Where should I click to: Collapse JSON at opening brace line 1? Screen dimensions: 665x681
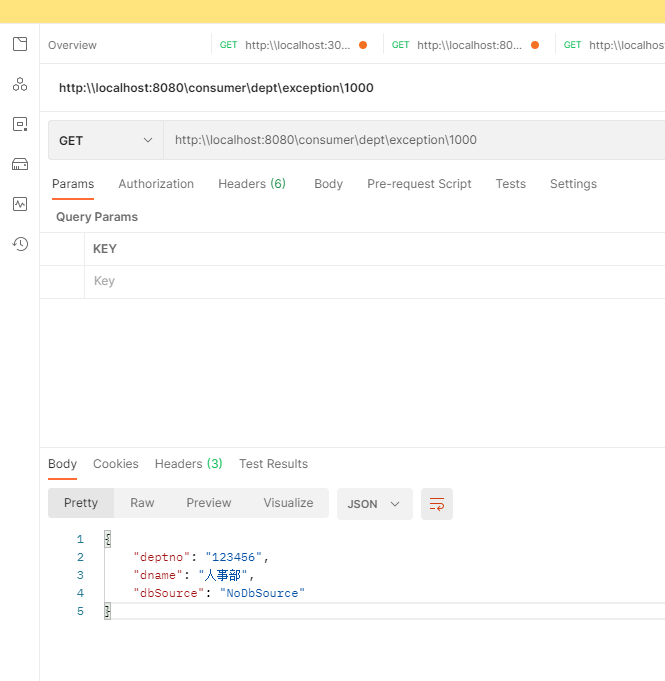(x=107, y=539)
